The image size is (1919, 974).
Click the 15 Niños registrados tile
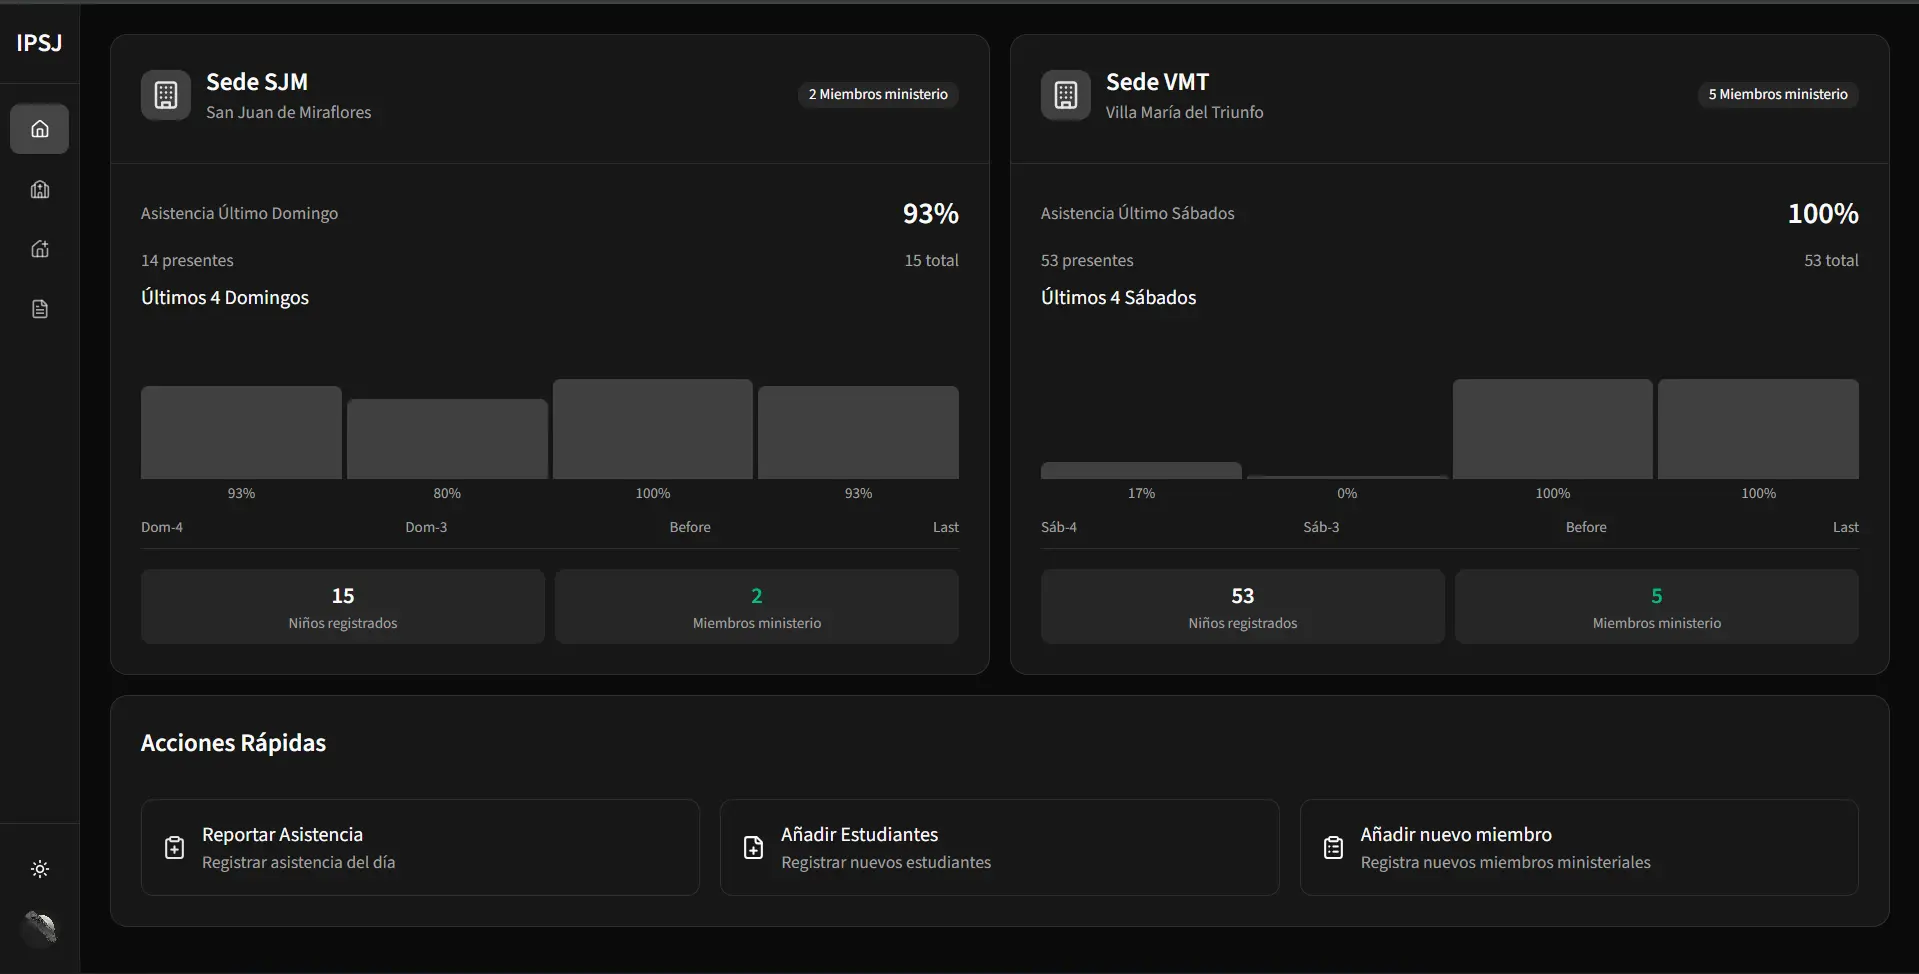click(x=343, y=607)
